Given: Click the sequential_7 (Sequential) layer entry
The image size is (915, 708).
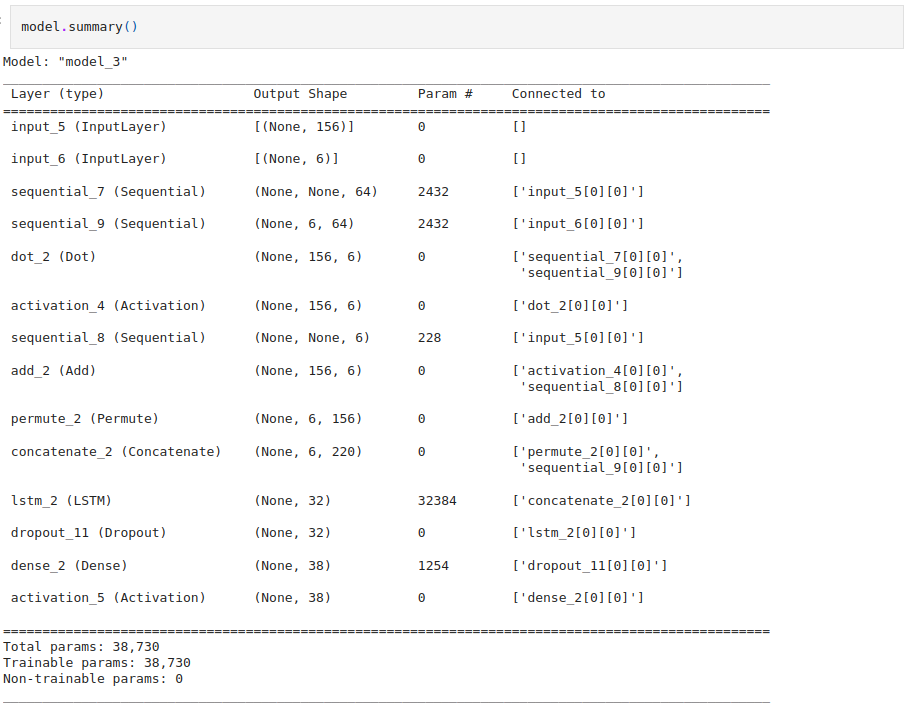Looking at the screenshot, I should tap(107, 191).
